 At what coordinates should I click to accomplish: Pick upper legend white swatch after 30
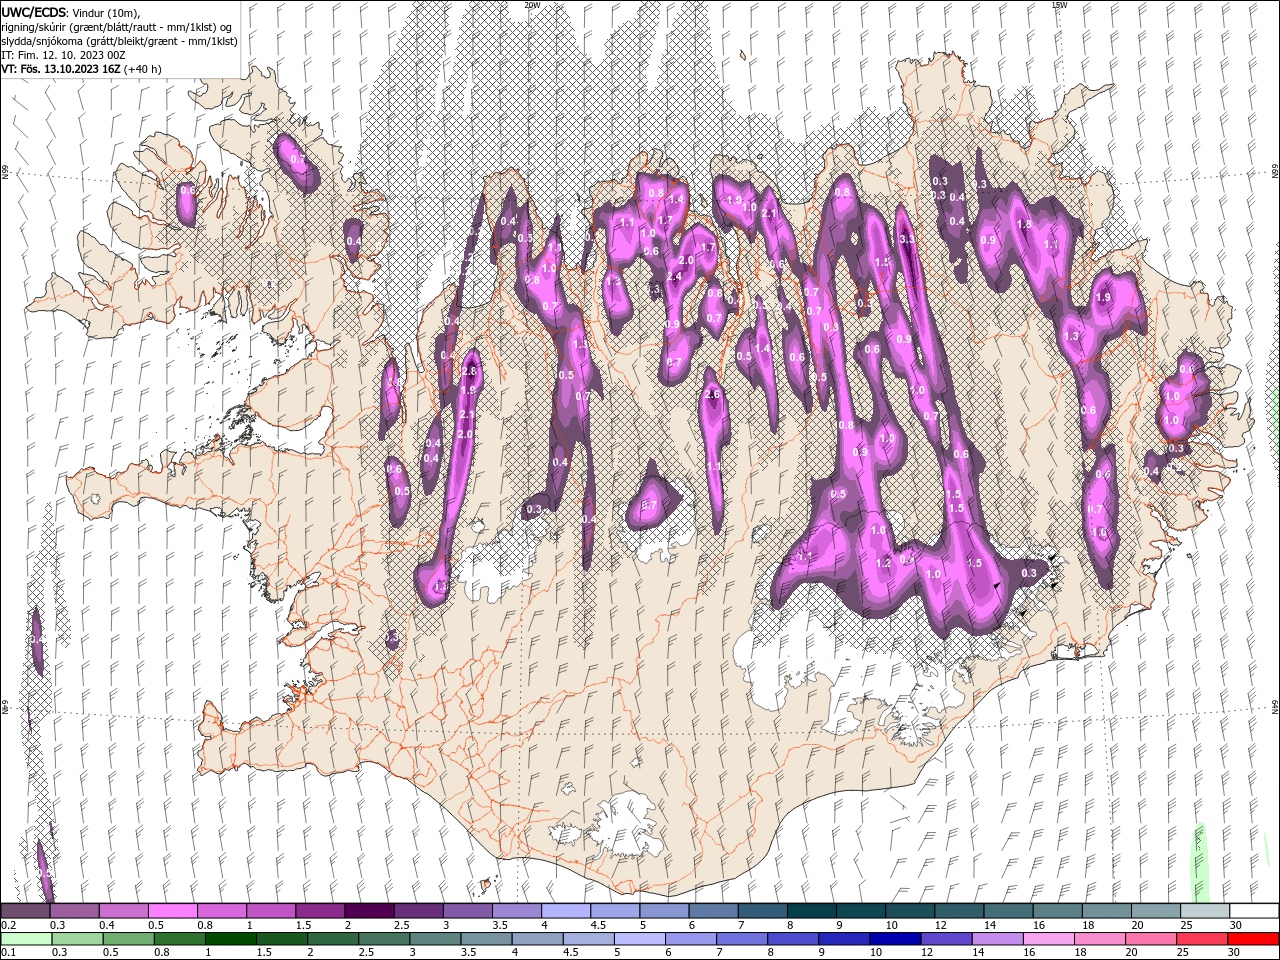pyautogui.click(x=1253, y=911)
